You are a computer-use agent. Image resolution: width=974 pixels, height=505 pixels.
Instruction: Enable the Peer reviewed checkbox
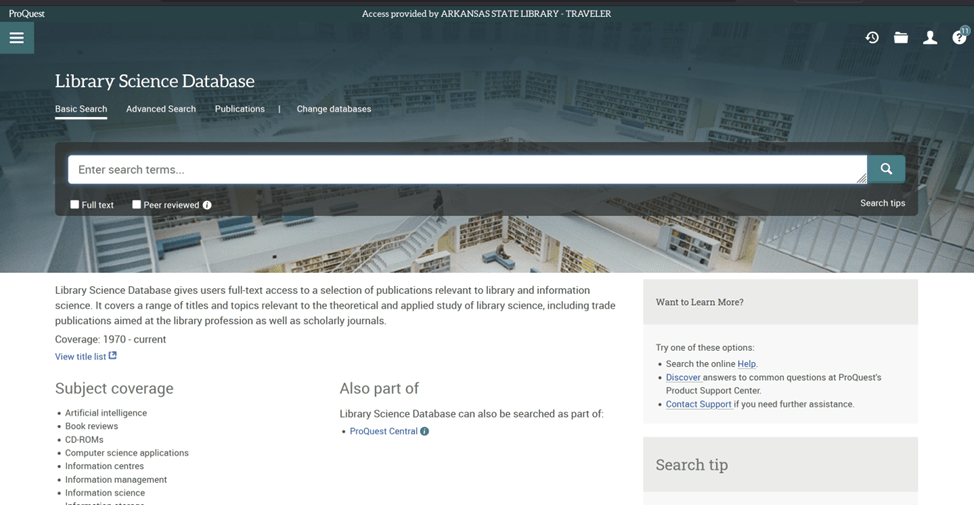(137, 205)
